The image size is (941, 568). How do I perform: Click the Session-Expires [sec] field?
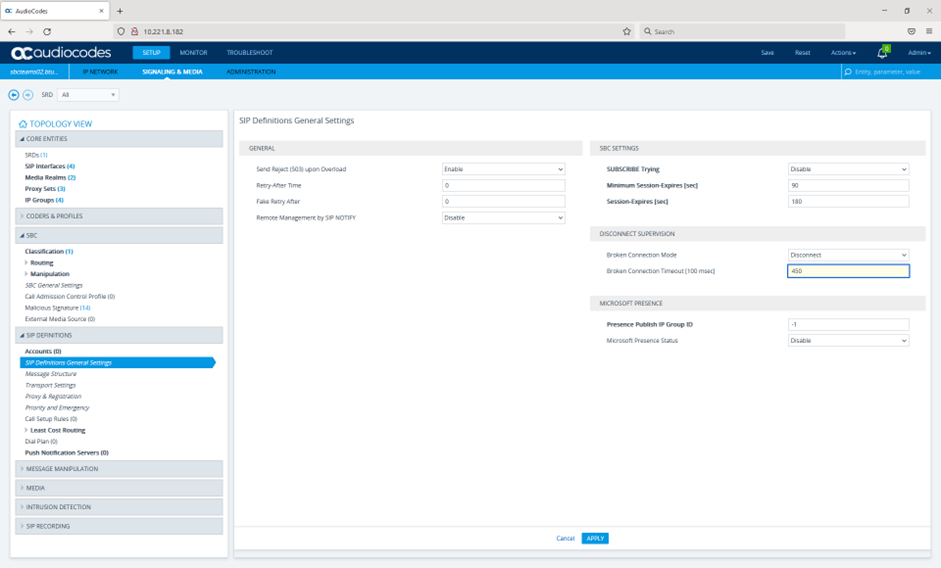point(848,202)
